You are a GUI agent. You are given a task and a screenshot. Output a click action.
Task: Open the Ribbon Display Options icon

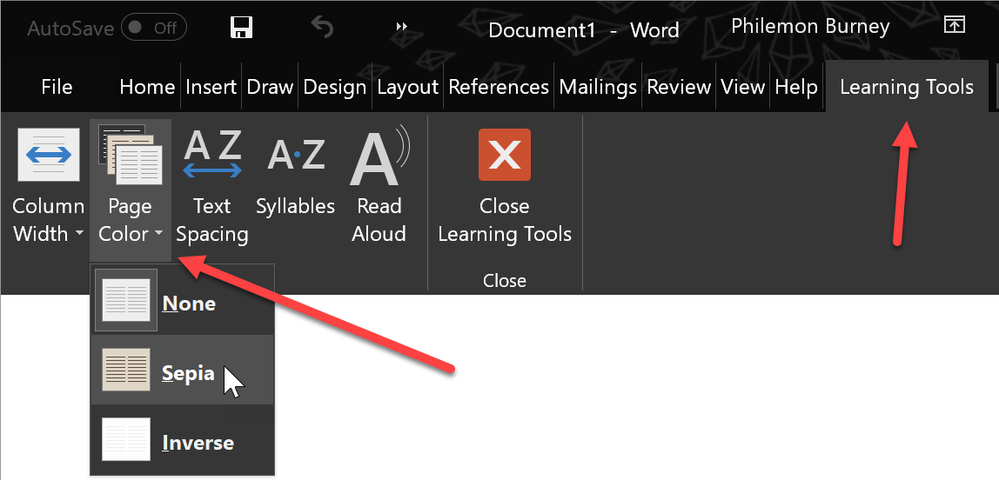tap(954, 25)
